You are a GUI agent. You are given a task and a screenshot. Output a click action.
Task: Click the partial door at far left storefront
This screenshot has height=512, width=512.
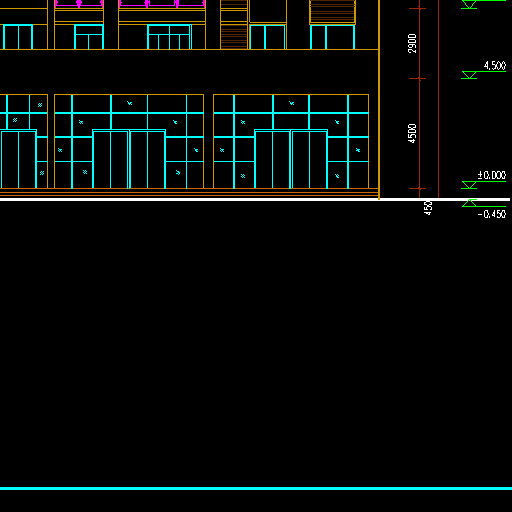[x=18, y=159]
